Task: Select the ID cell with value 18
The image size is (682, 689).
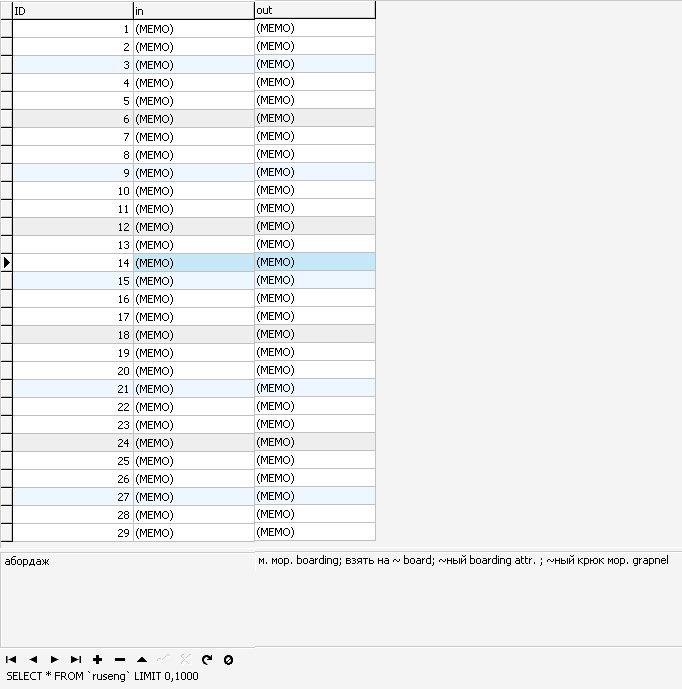Action: pyautogui.click(x=73, y=335)
